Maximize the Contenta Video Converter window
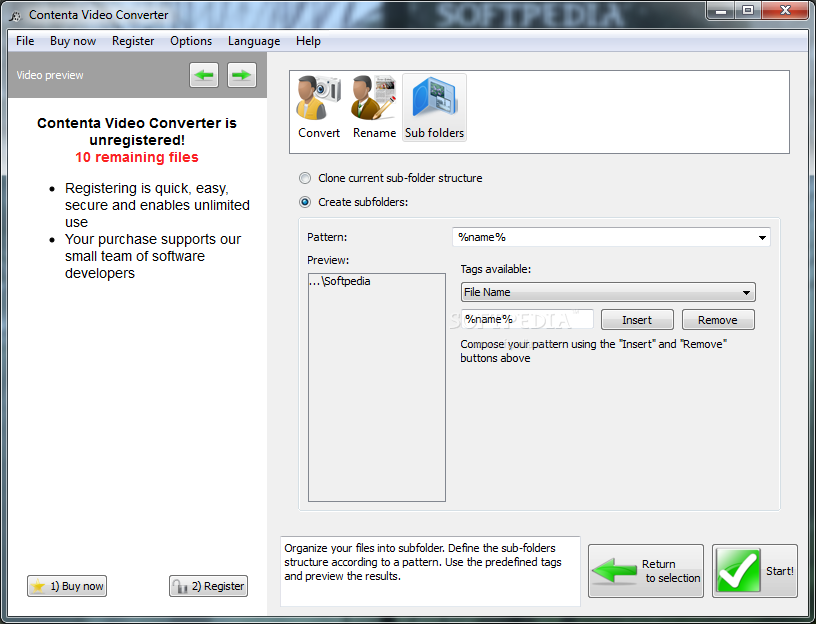816x624 pixels. 748,10
